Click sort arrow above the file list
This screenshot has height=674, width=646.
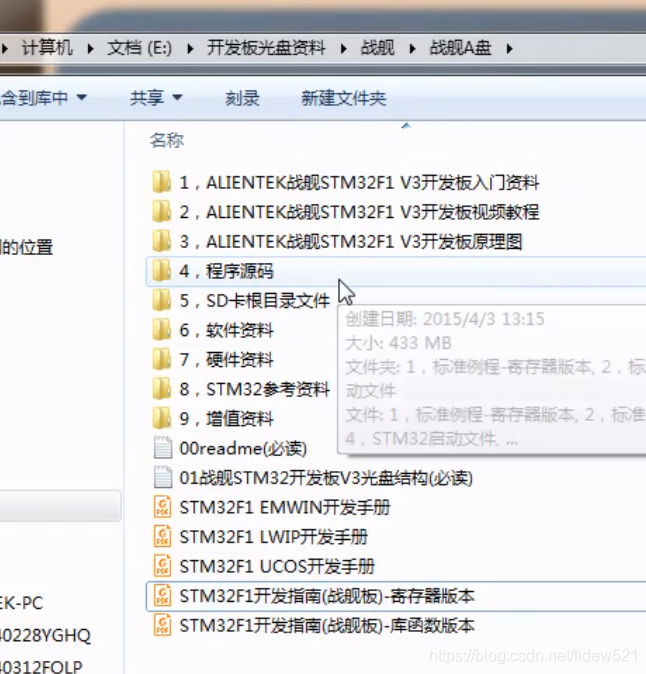point(406,126)
